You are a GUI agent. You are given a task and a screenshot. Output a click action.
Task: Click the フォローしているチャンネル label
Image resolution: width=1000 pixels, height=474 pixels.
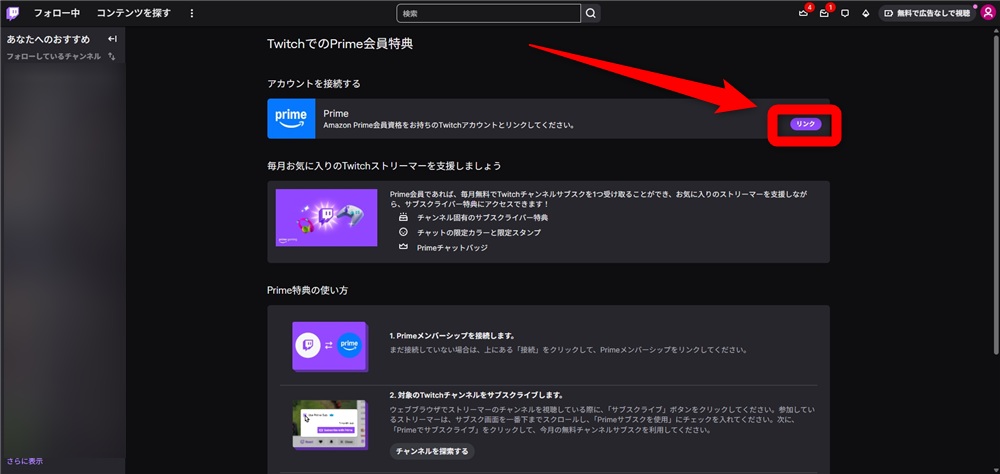point(54,56)
